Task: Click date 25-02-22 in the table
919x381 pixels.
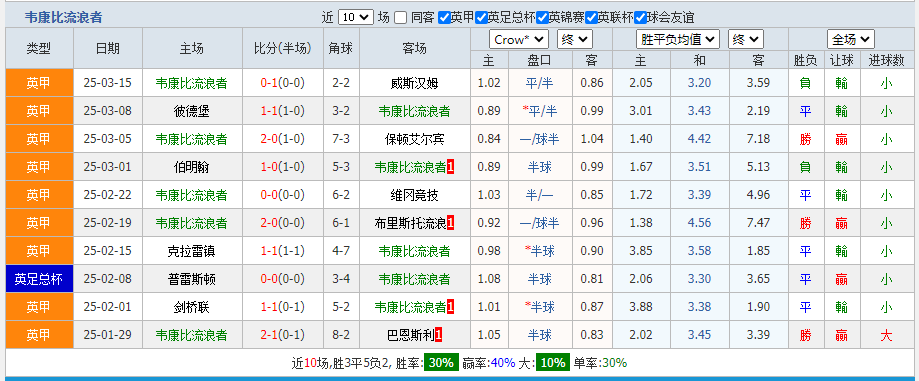Action: pyautogui.click(x=108, y=195)
